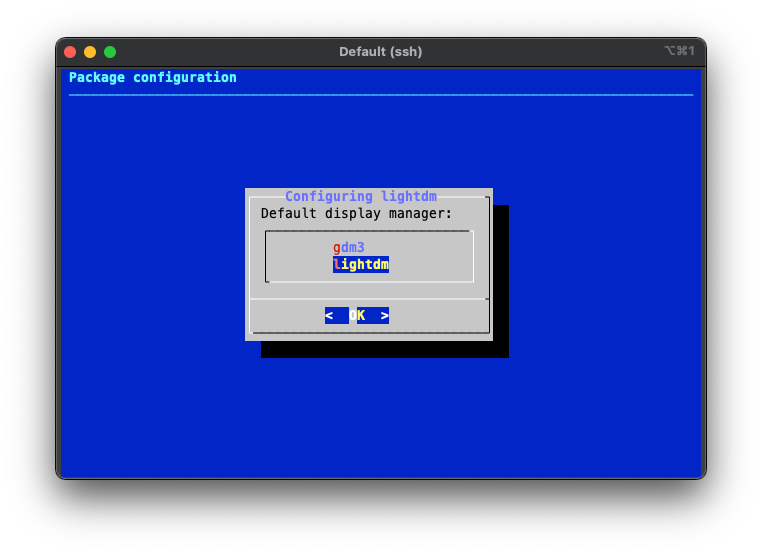Click the ⌥⌘1 shortcut indicator in title bar
Viewport: 762px width, 553px height.
679,51
